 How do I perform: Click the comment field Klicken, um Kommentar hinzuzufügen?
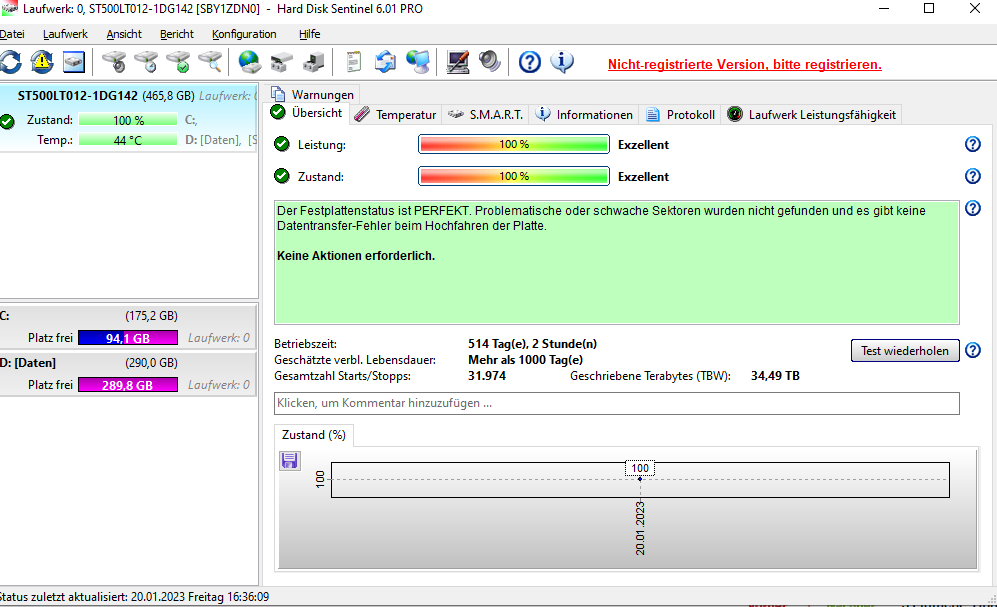(x=617, y=403)
